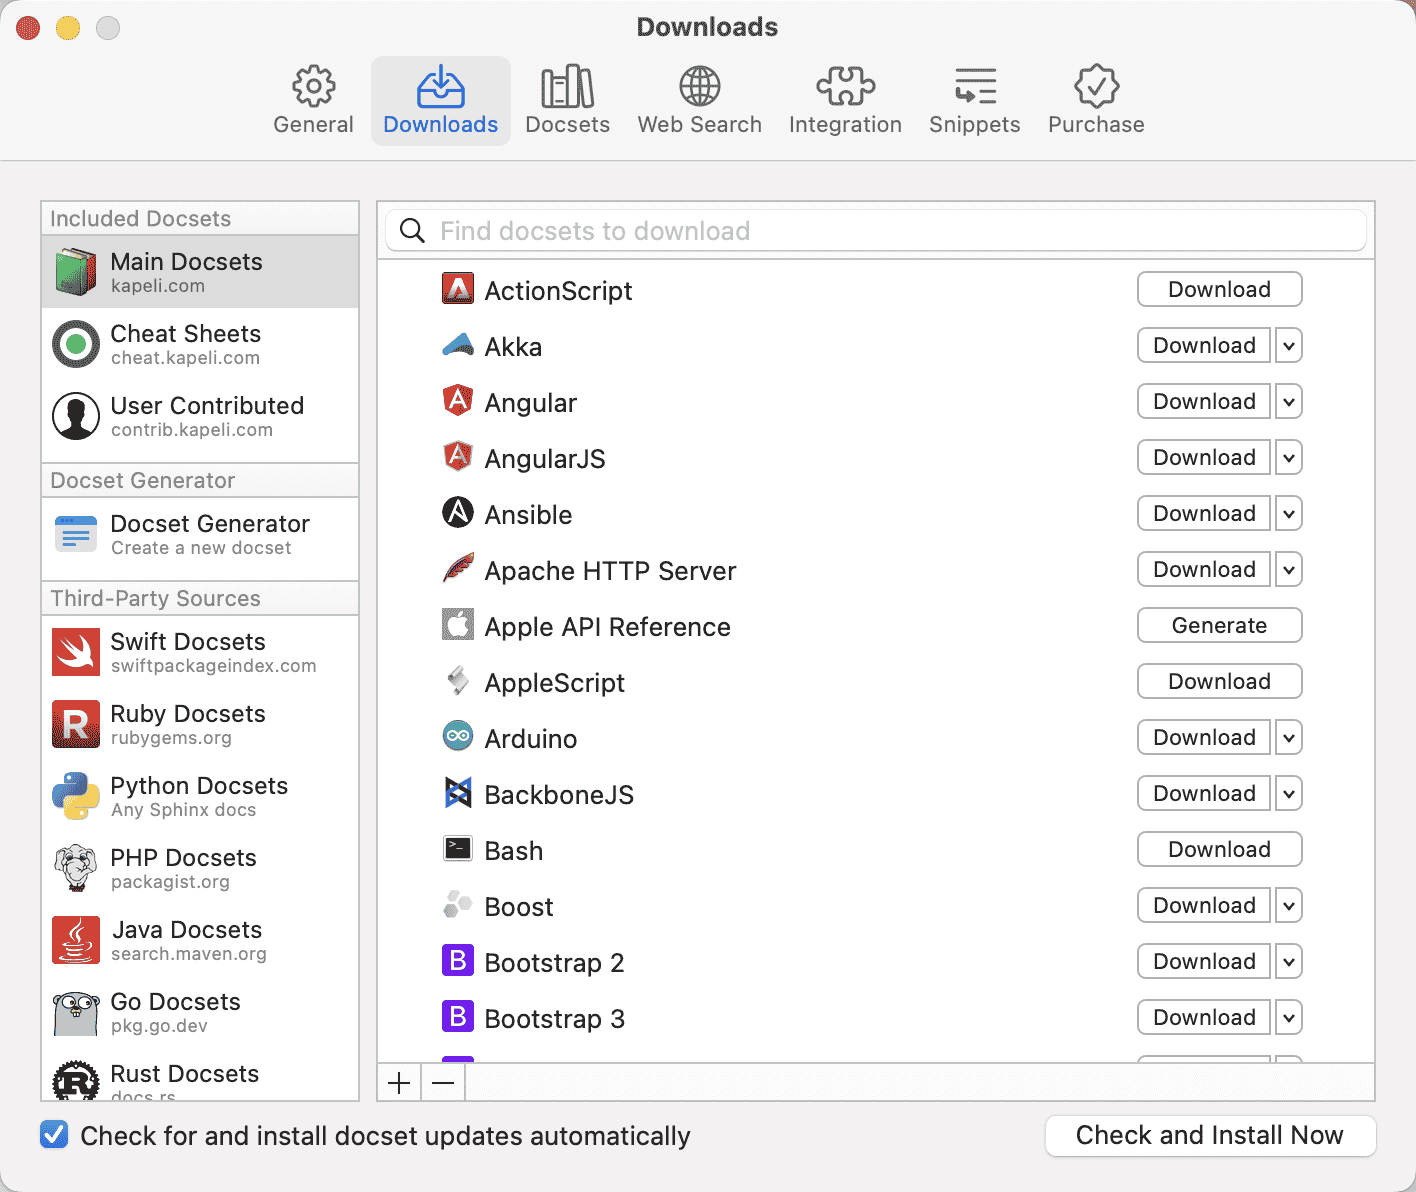Click the Python Docsets logo
The height and width of the screenshot is (1192, 1416).
(x=75, y=796)
